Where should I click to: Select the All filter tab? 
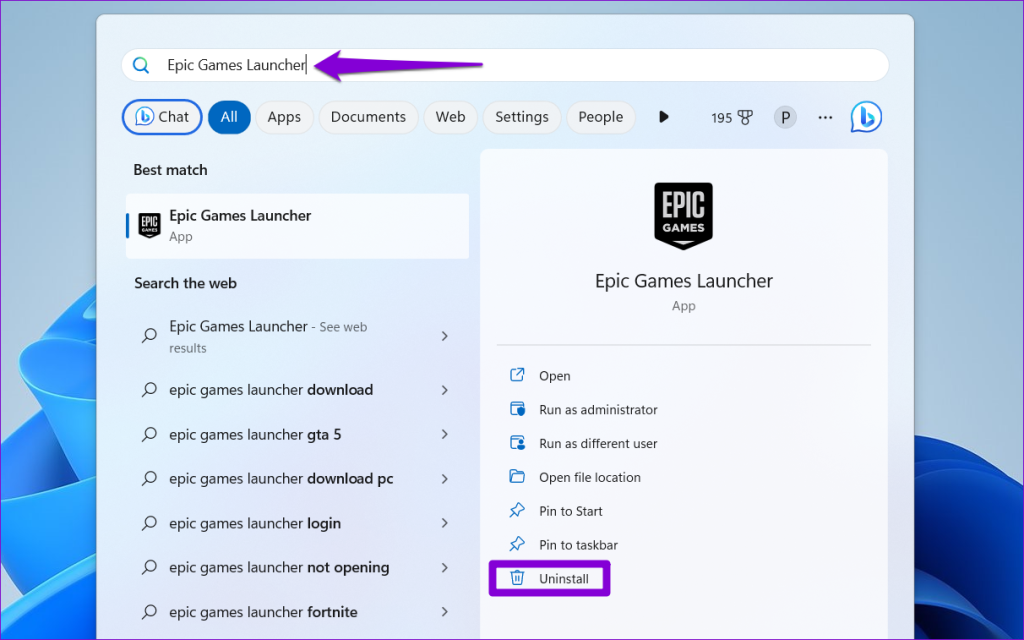229,117
